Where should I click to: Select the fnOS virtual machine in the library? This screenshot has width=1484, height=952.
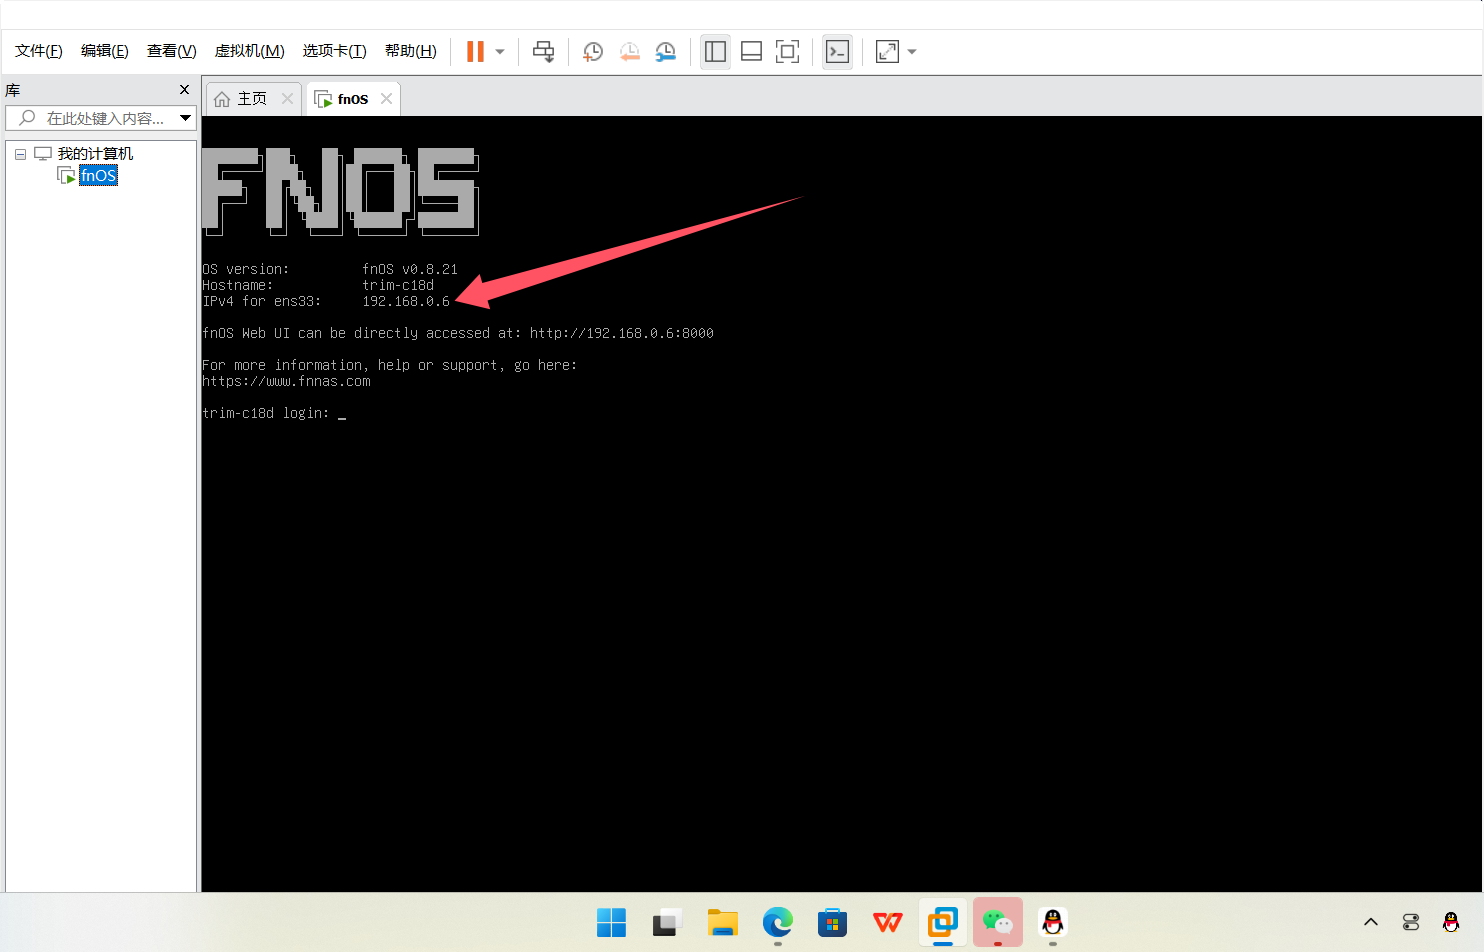[98, 176]
